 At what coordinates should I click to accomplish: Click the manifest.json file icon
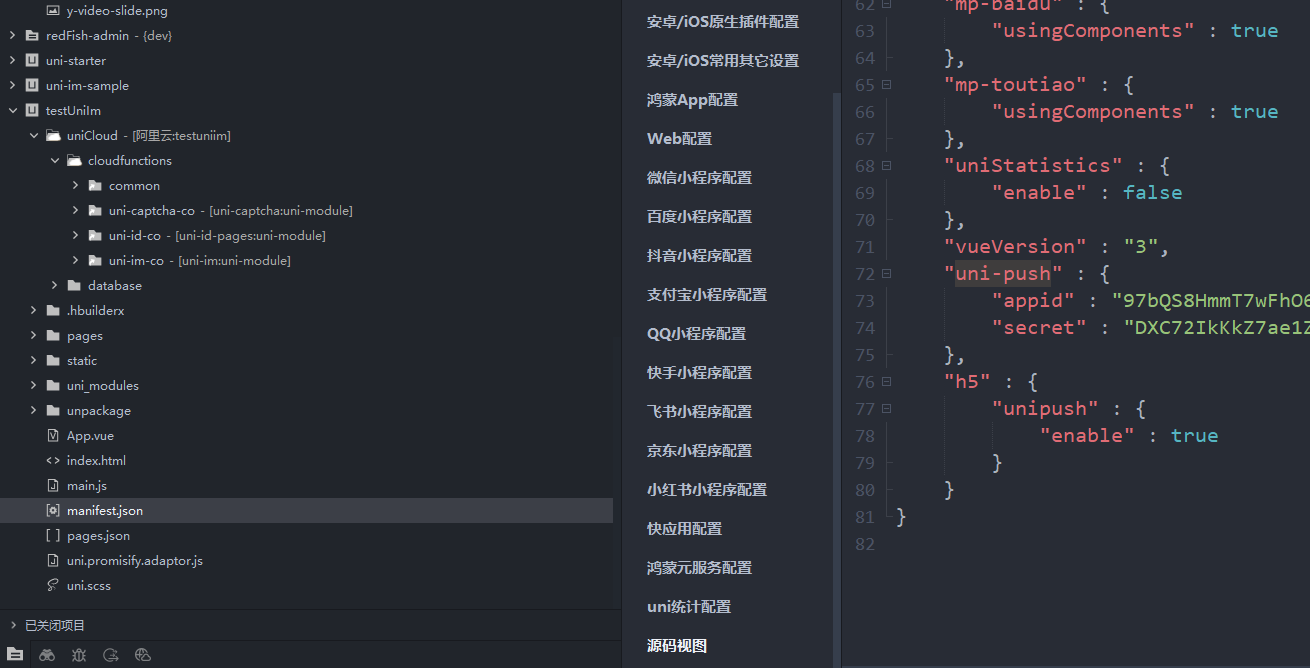click(54, 510)
